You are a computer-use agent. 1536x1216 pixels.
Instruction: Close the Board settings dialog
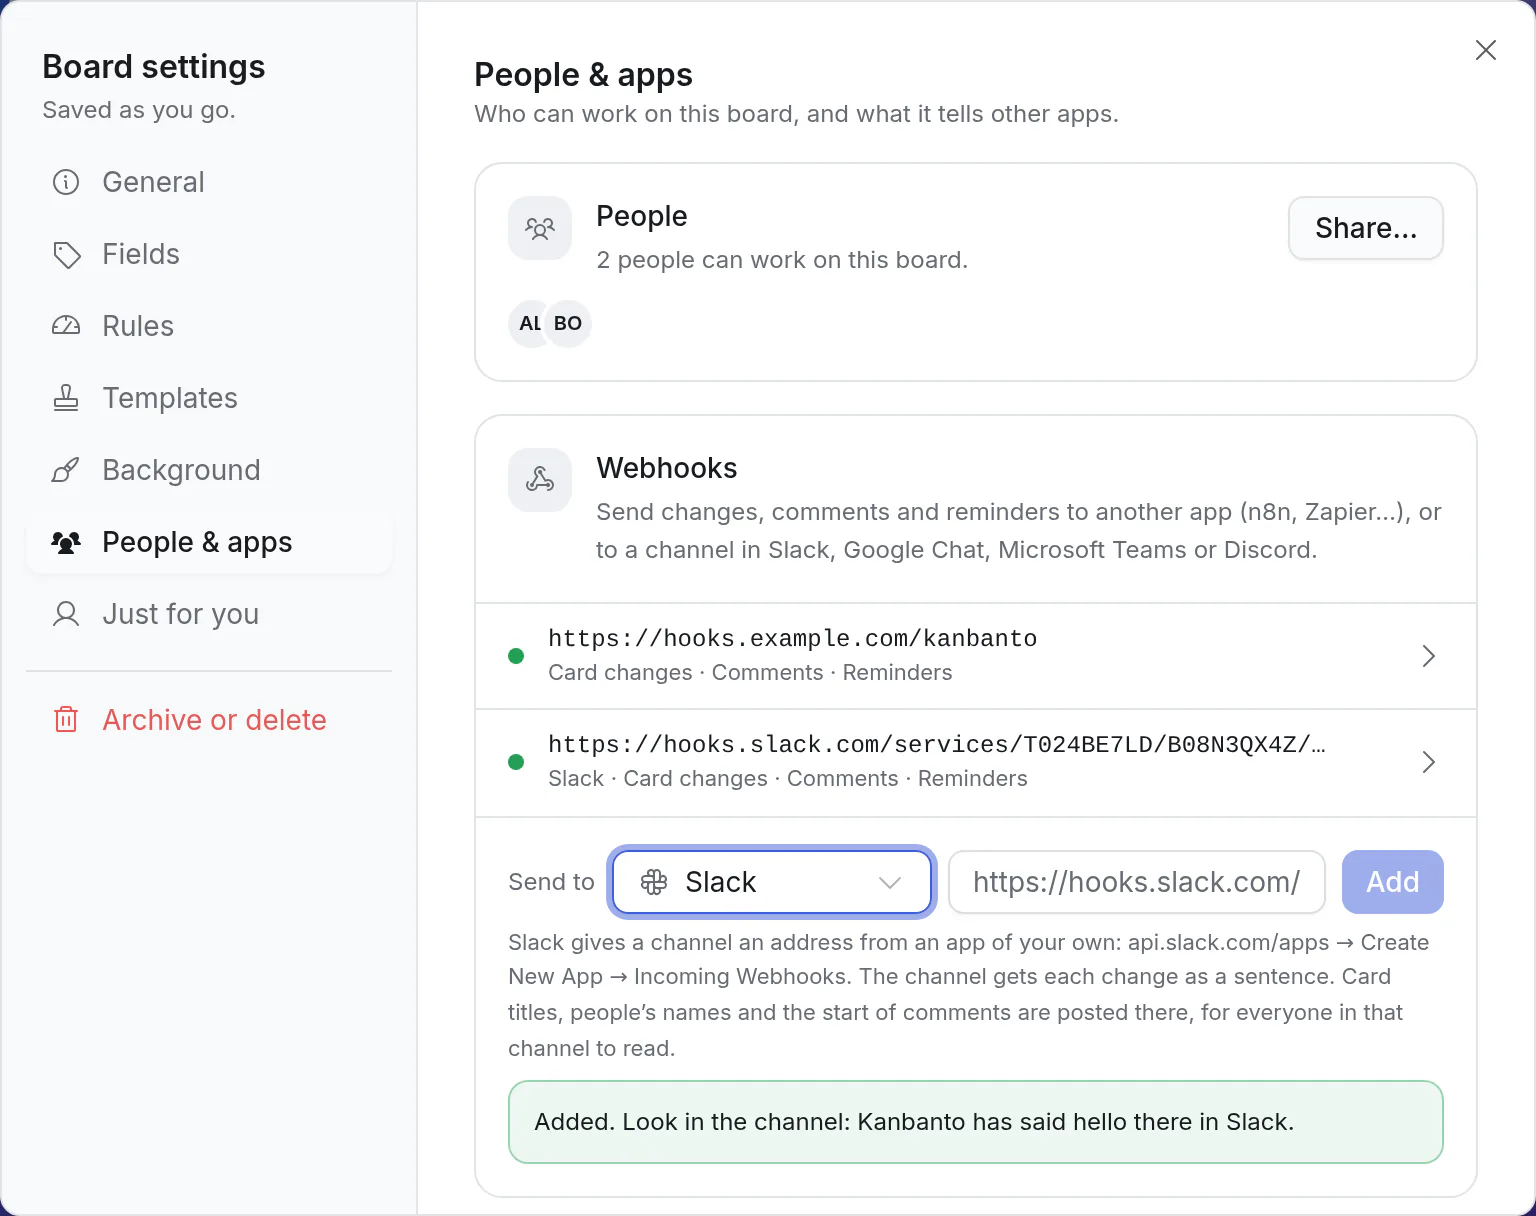coord(1486,50)
